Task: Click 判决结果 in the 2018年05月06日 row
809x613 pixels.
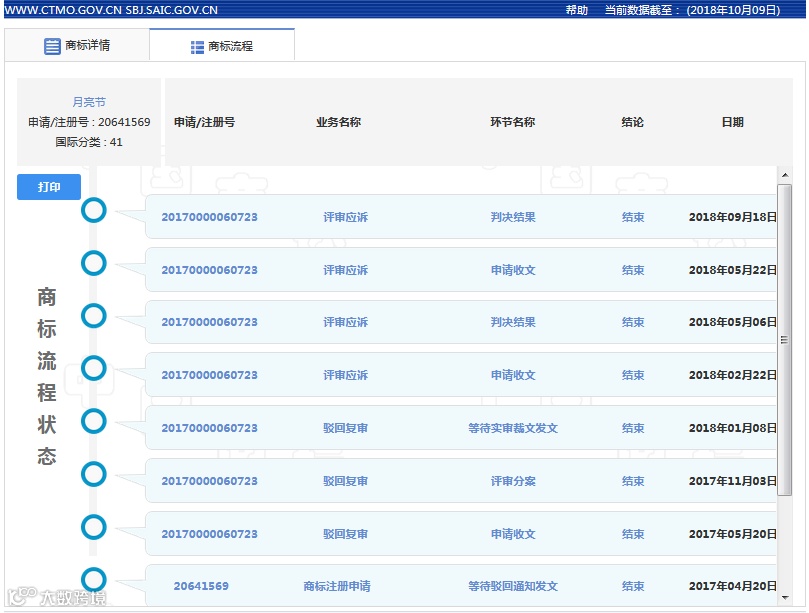Action: click(x=513, y=322)
